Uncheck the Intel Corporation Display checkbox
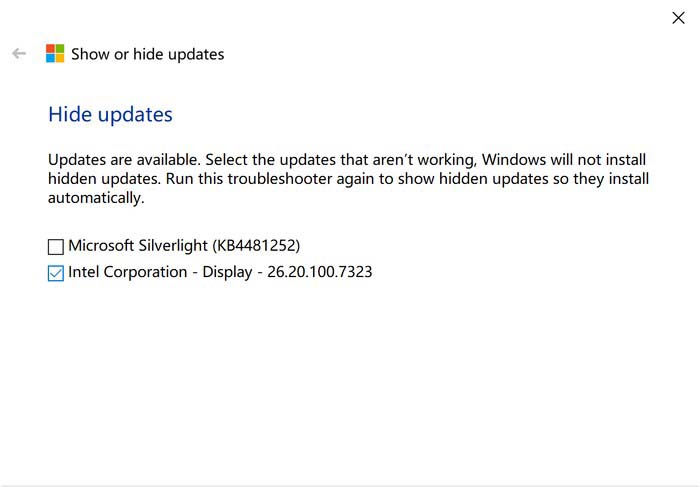Screen dimensions: 700x487 click(56, 273)
